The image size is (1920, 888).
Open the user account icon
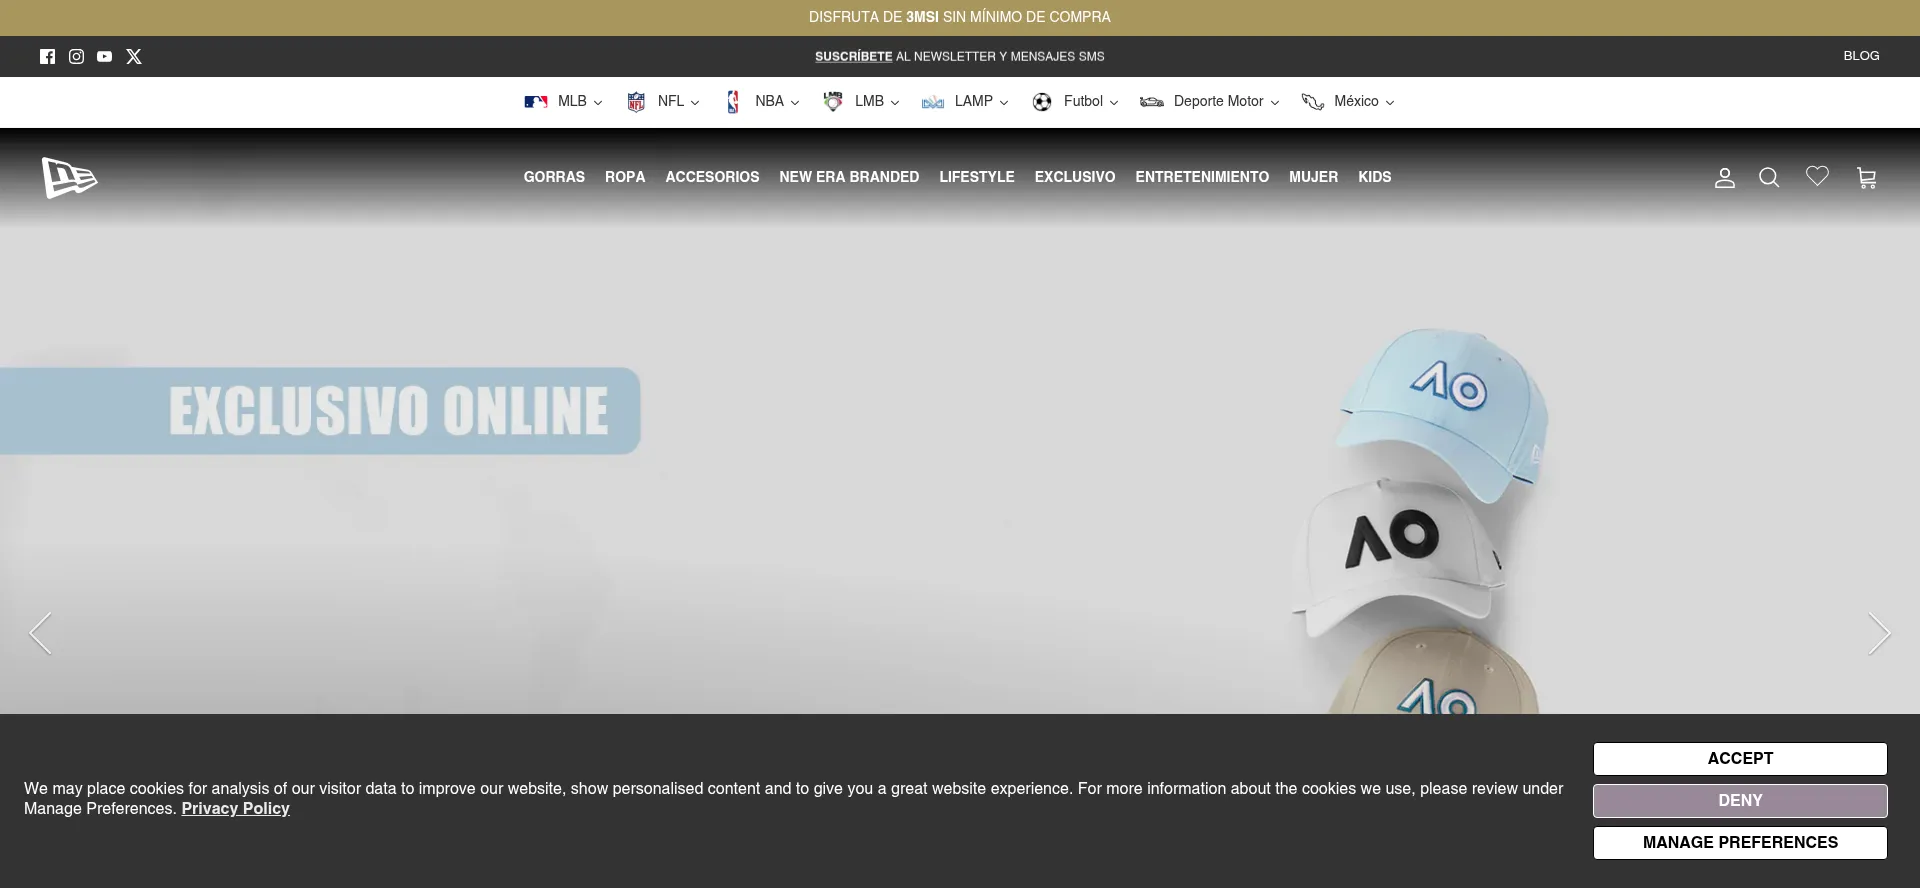1724,178
